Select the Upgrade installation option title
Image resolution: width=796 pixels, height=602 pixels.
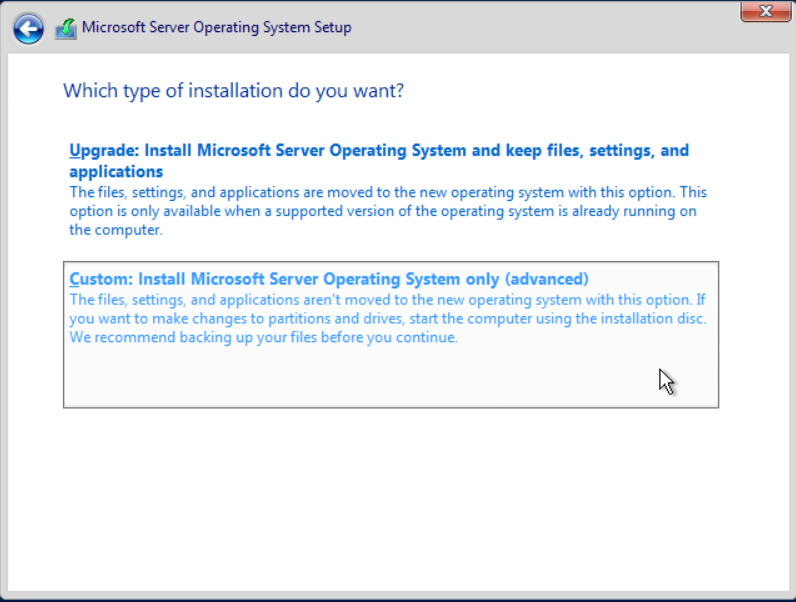point(378,151)
